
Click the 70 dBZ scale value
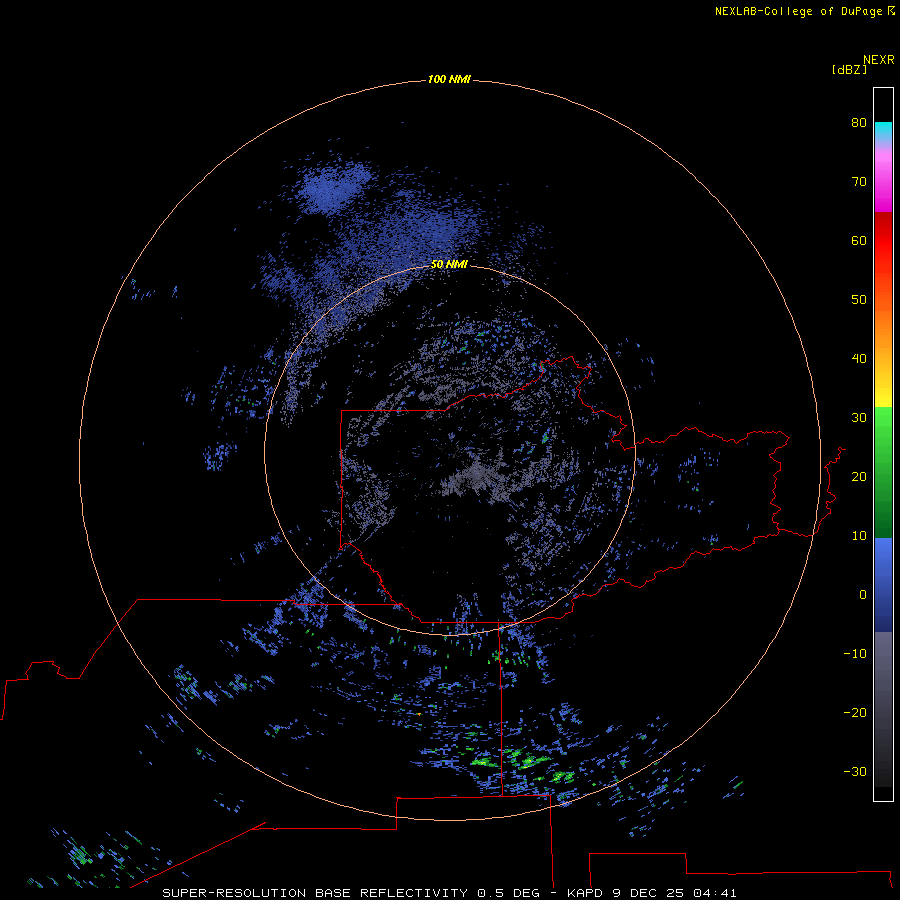coord(859,181)
